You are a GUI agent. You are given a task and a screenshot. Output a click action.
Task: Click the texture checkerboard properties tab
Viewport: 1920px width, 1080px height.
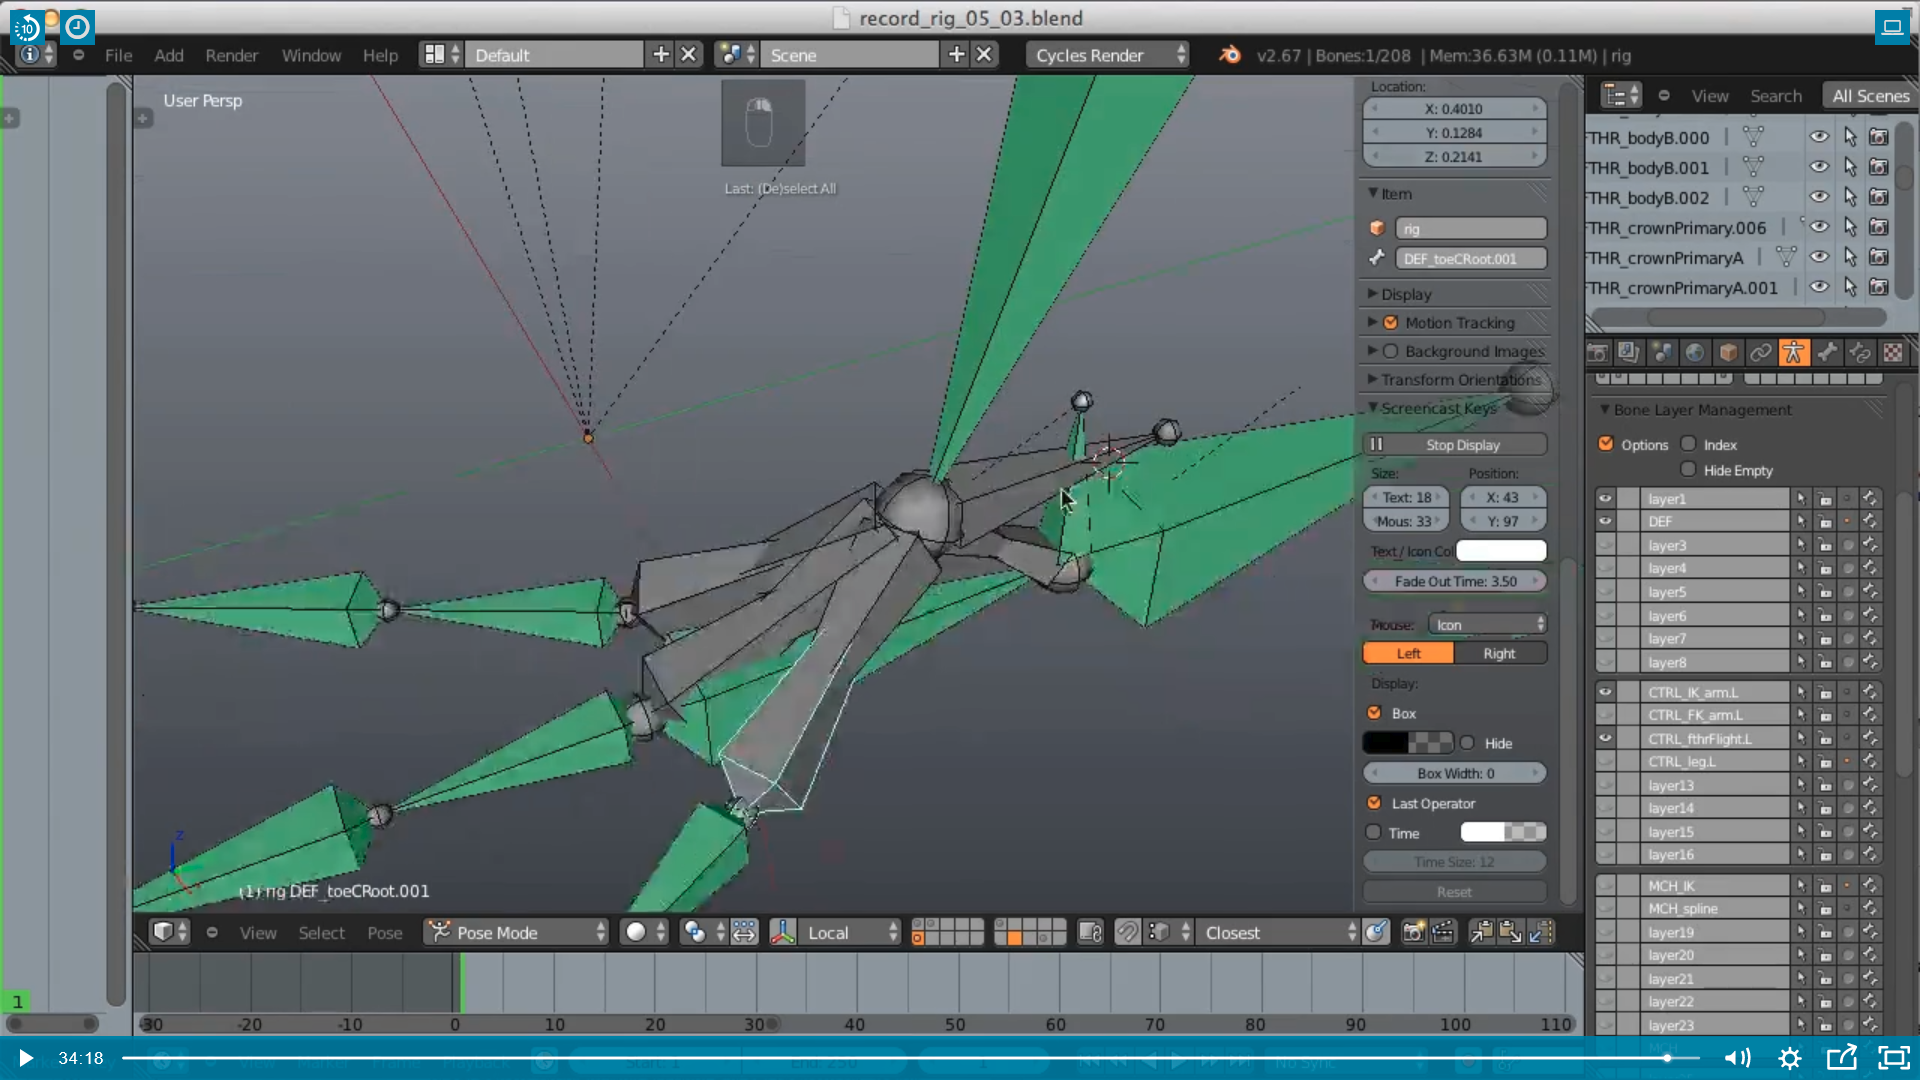[1893, 352]
